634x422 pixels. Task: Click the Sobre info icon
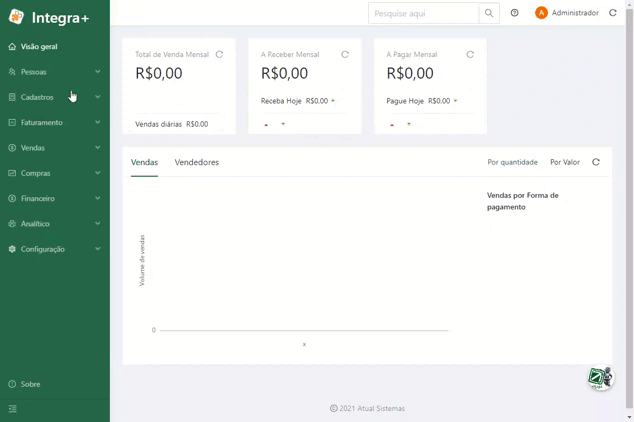coord(12,384)
